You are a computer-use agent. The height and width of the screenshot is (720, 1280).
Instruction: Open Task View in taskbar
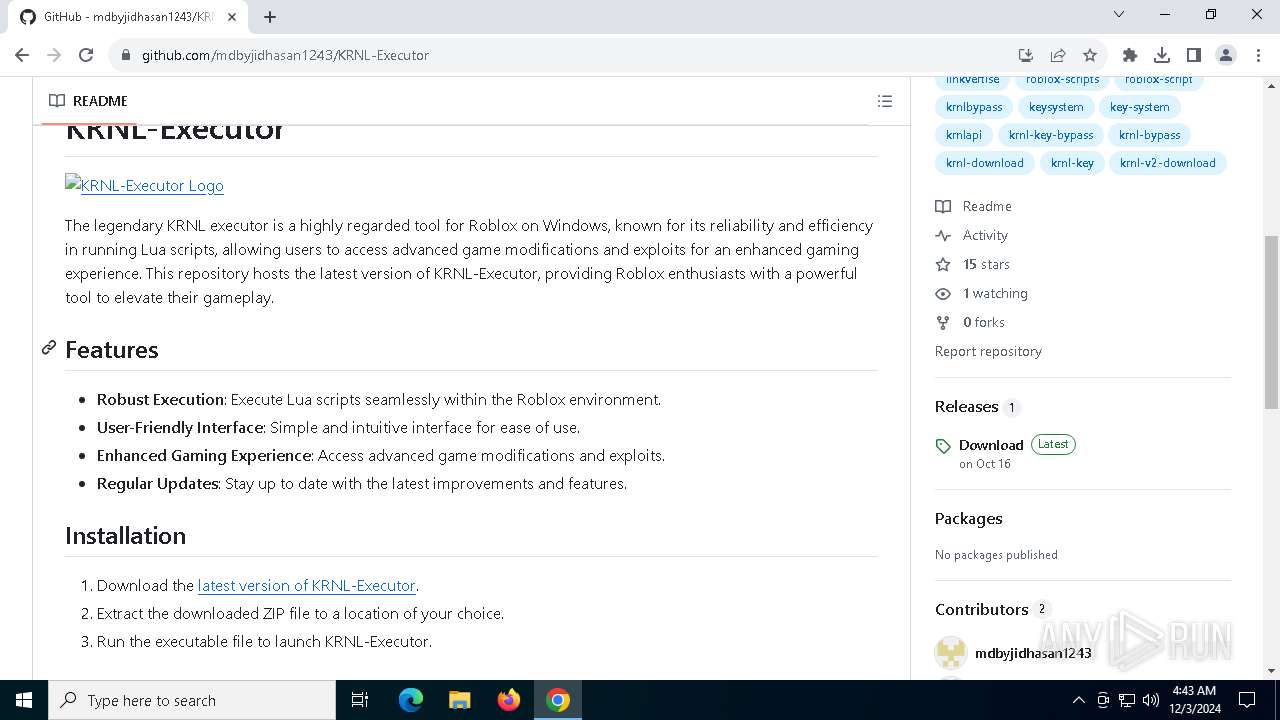pyautogui.click(x=360, y=700)
